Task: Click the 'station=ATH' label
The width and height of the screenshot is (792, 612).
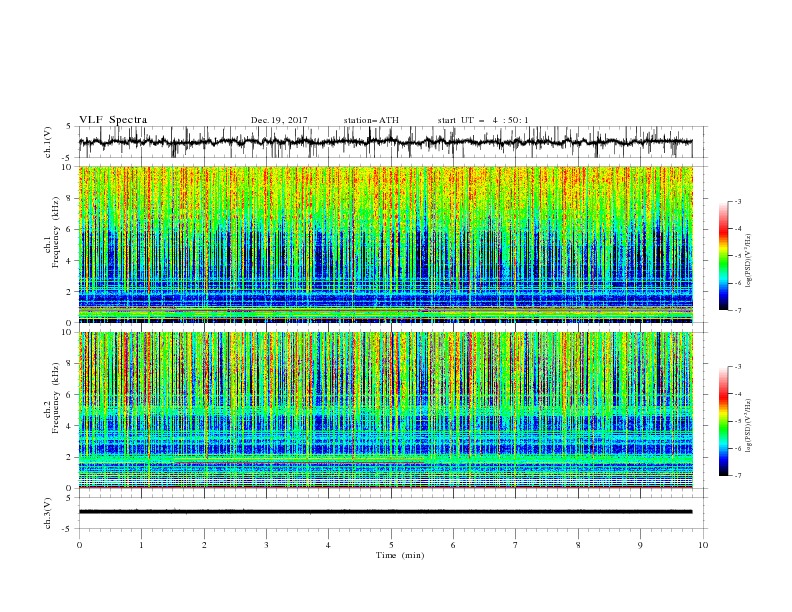Action: [x=371, y=120]
